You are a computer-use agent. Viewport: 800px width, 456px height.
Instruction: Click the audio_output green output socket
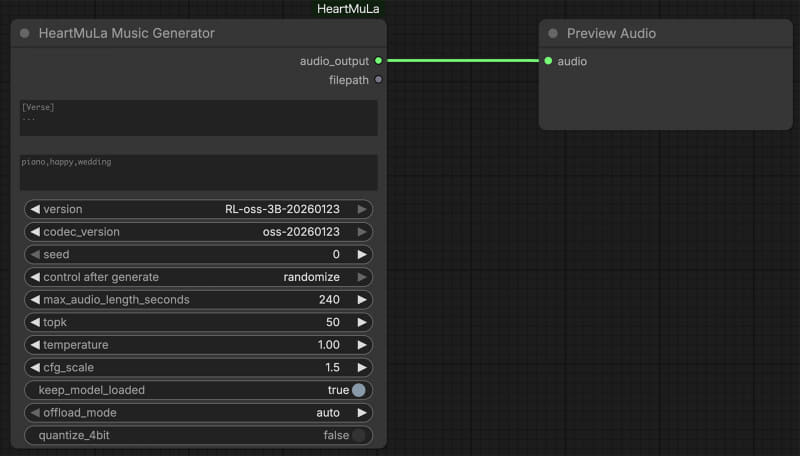379,61
